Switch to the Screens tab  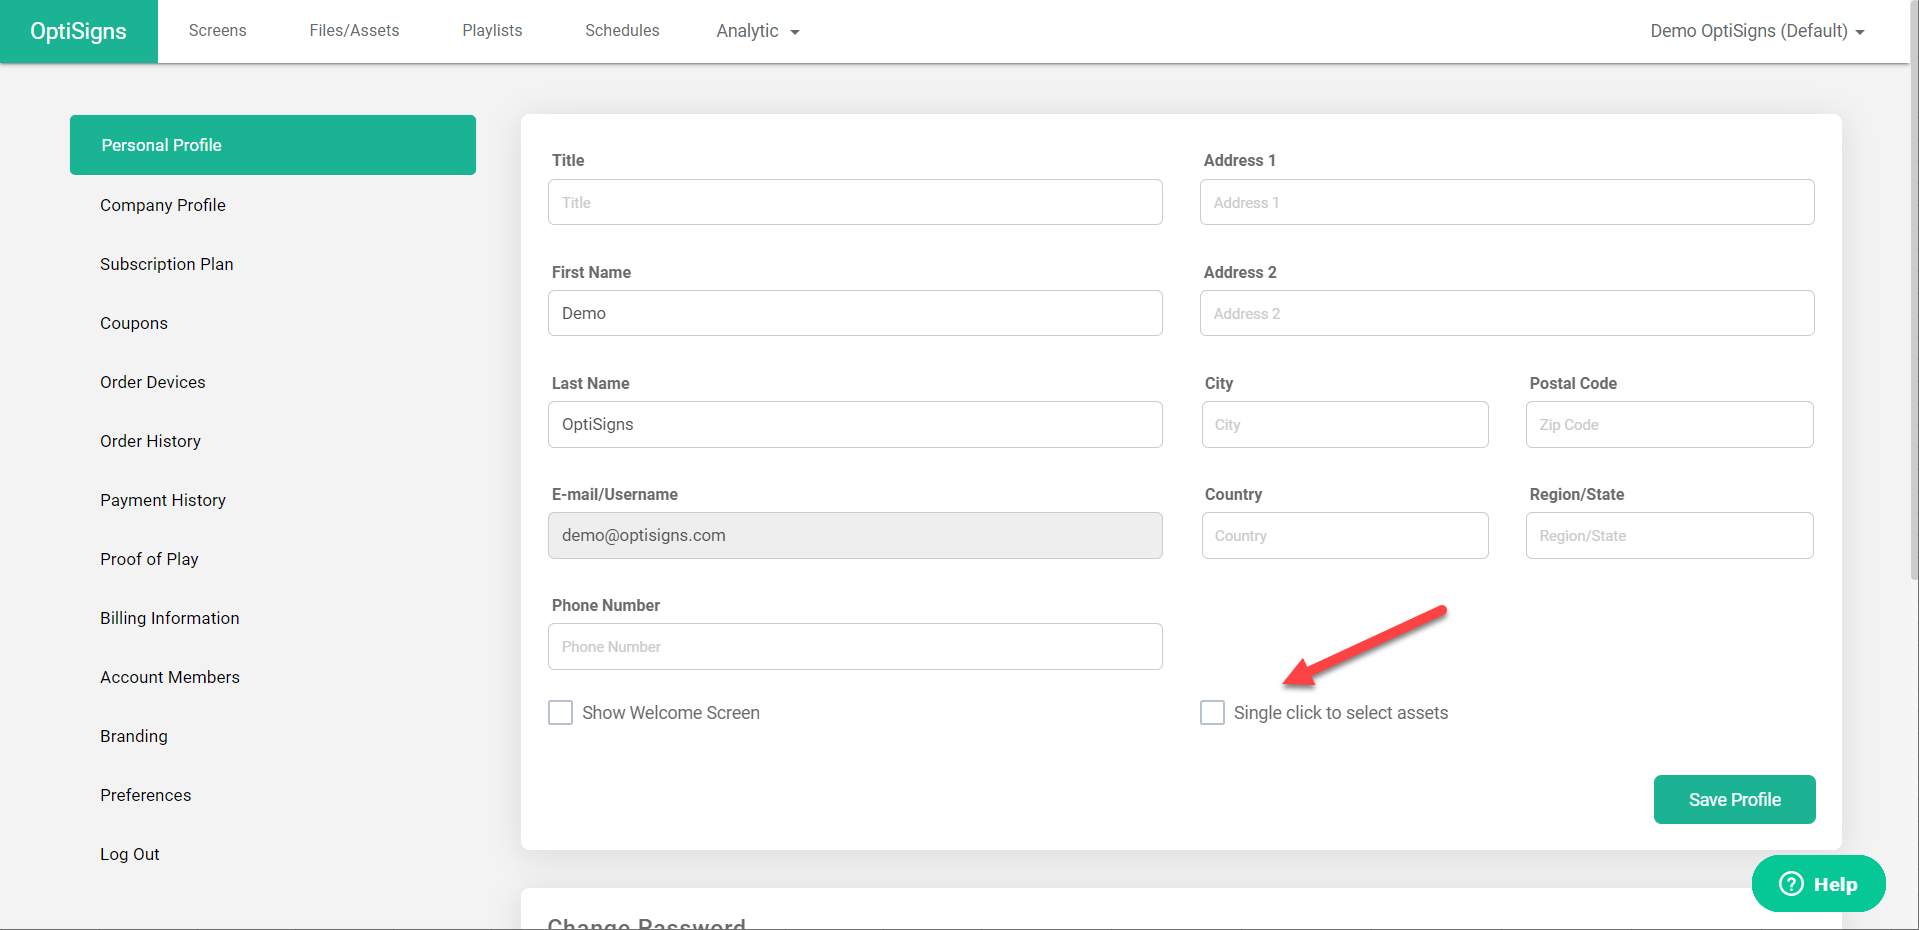pos(217,31)
